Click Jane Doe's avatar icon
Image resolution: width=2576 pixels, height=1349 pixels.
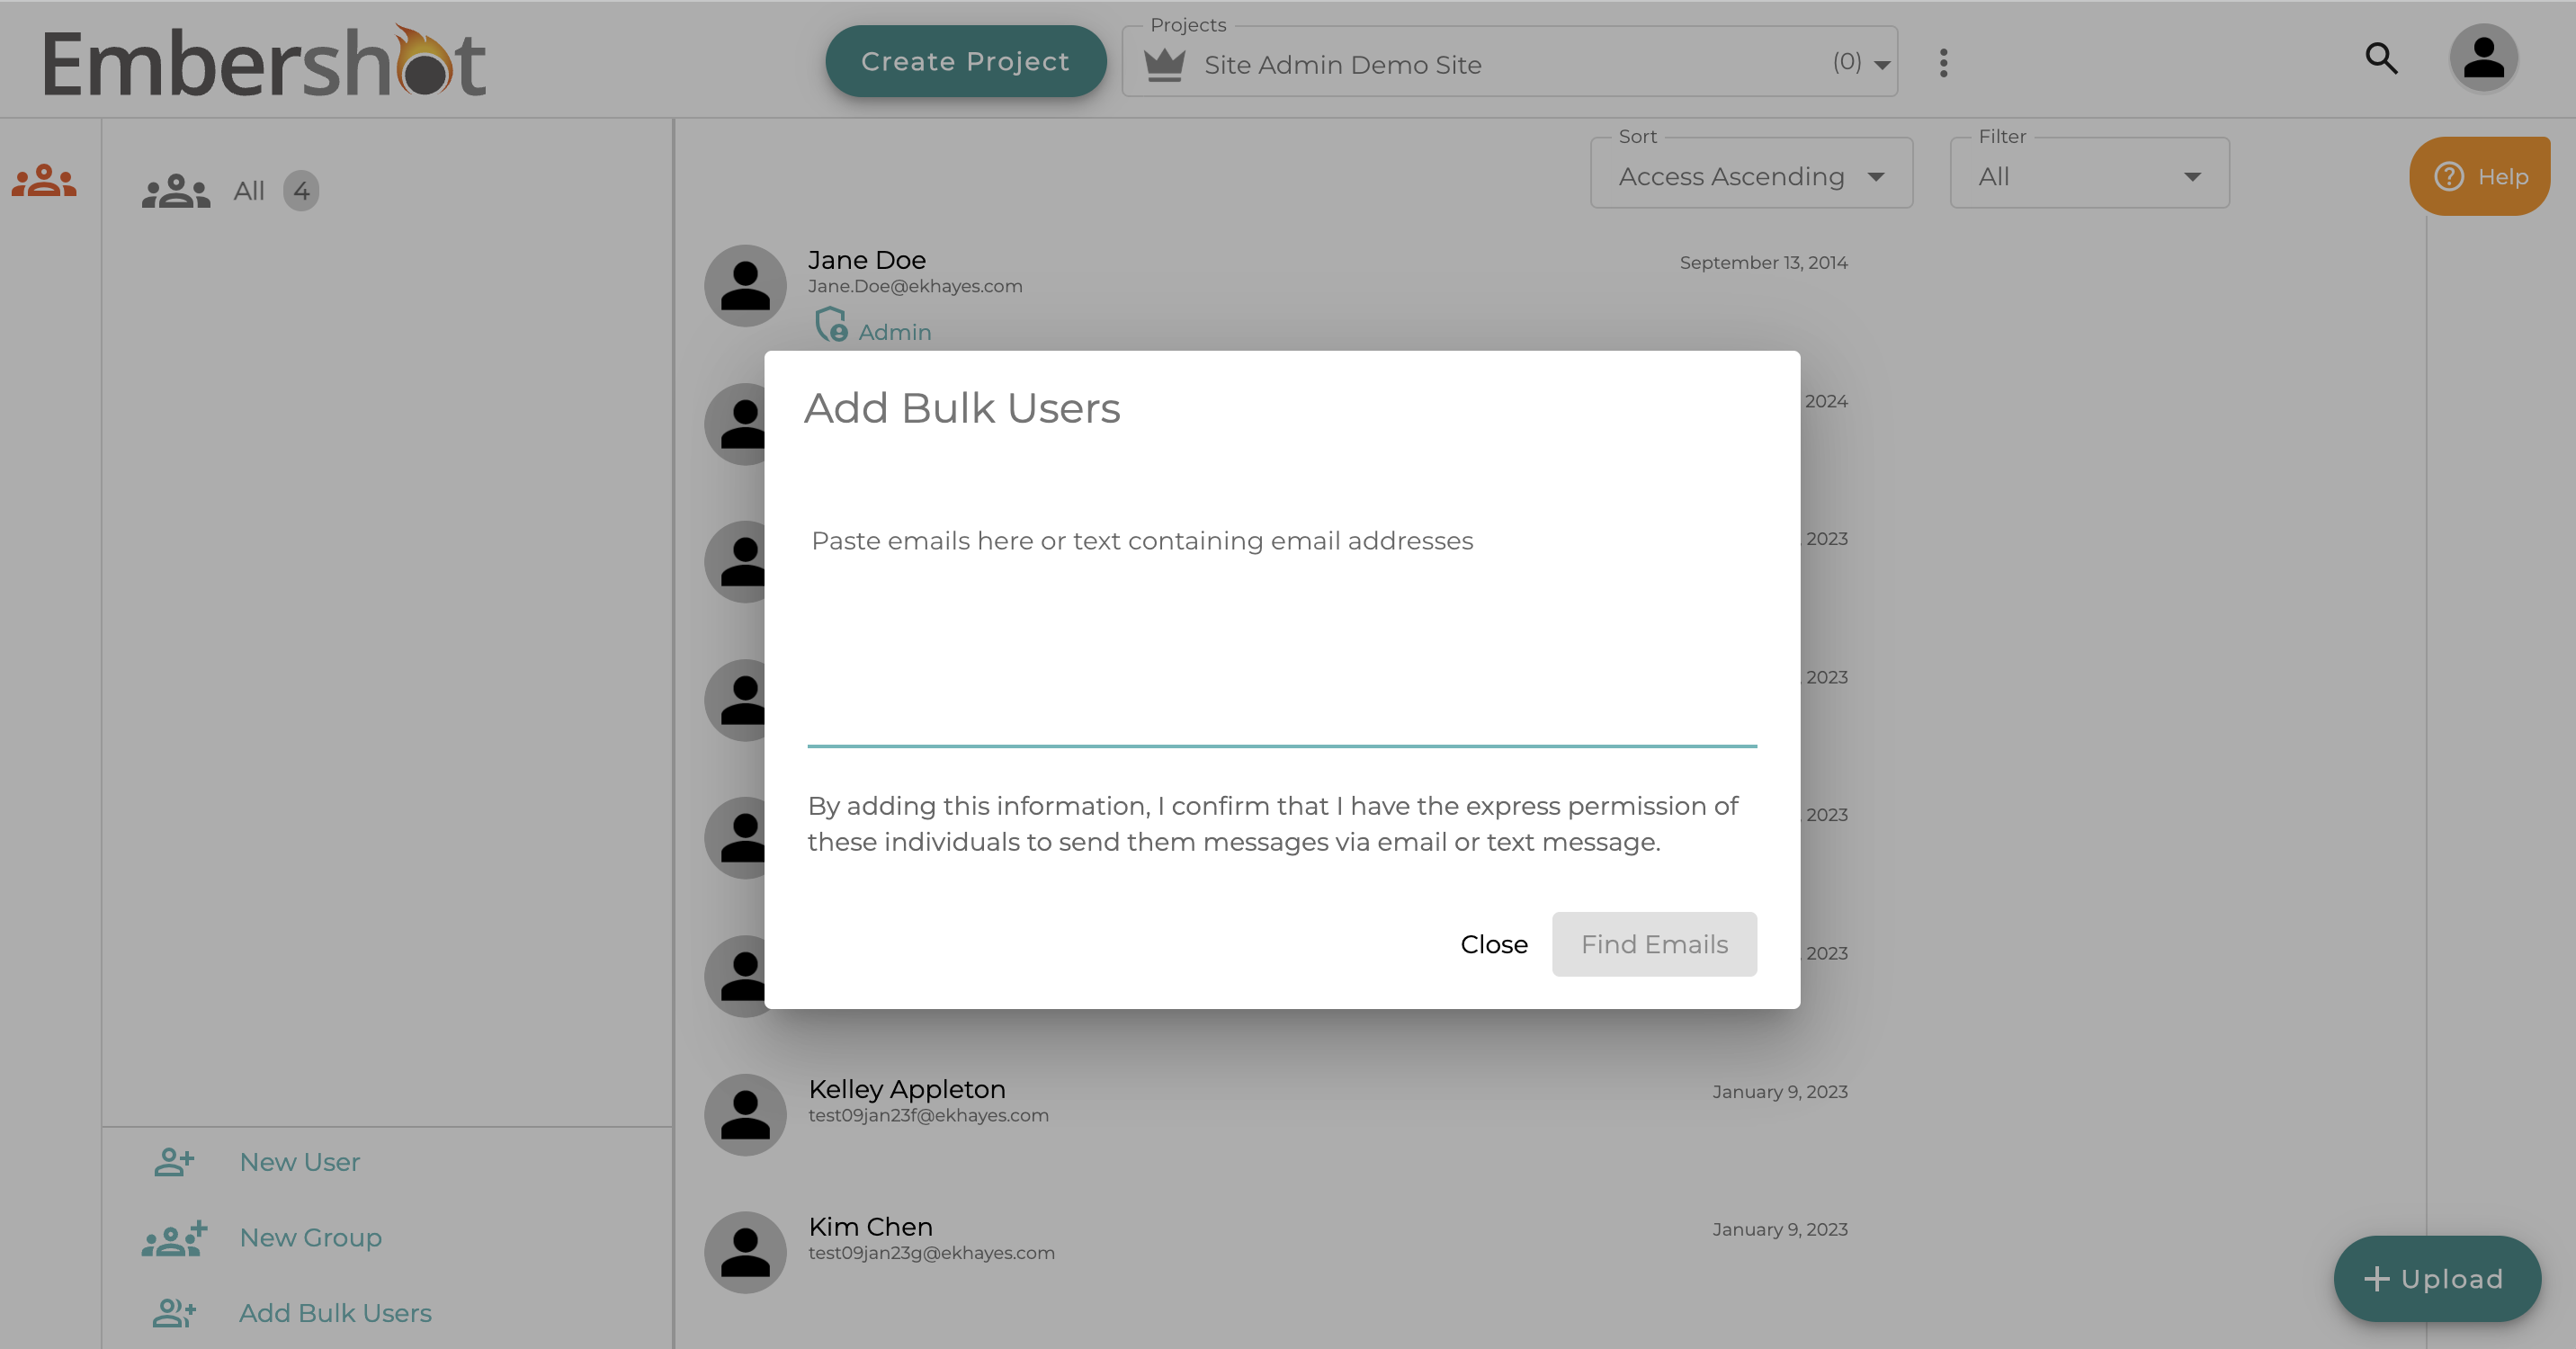[745, 286]
